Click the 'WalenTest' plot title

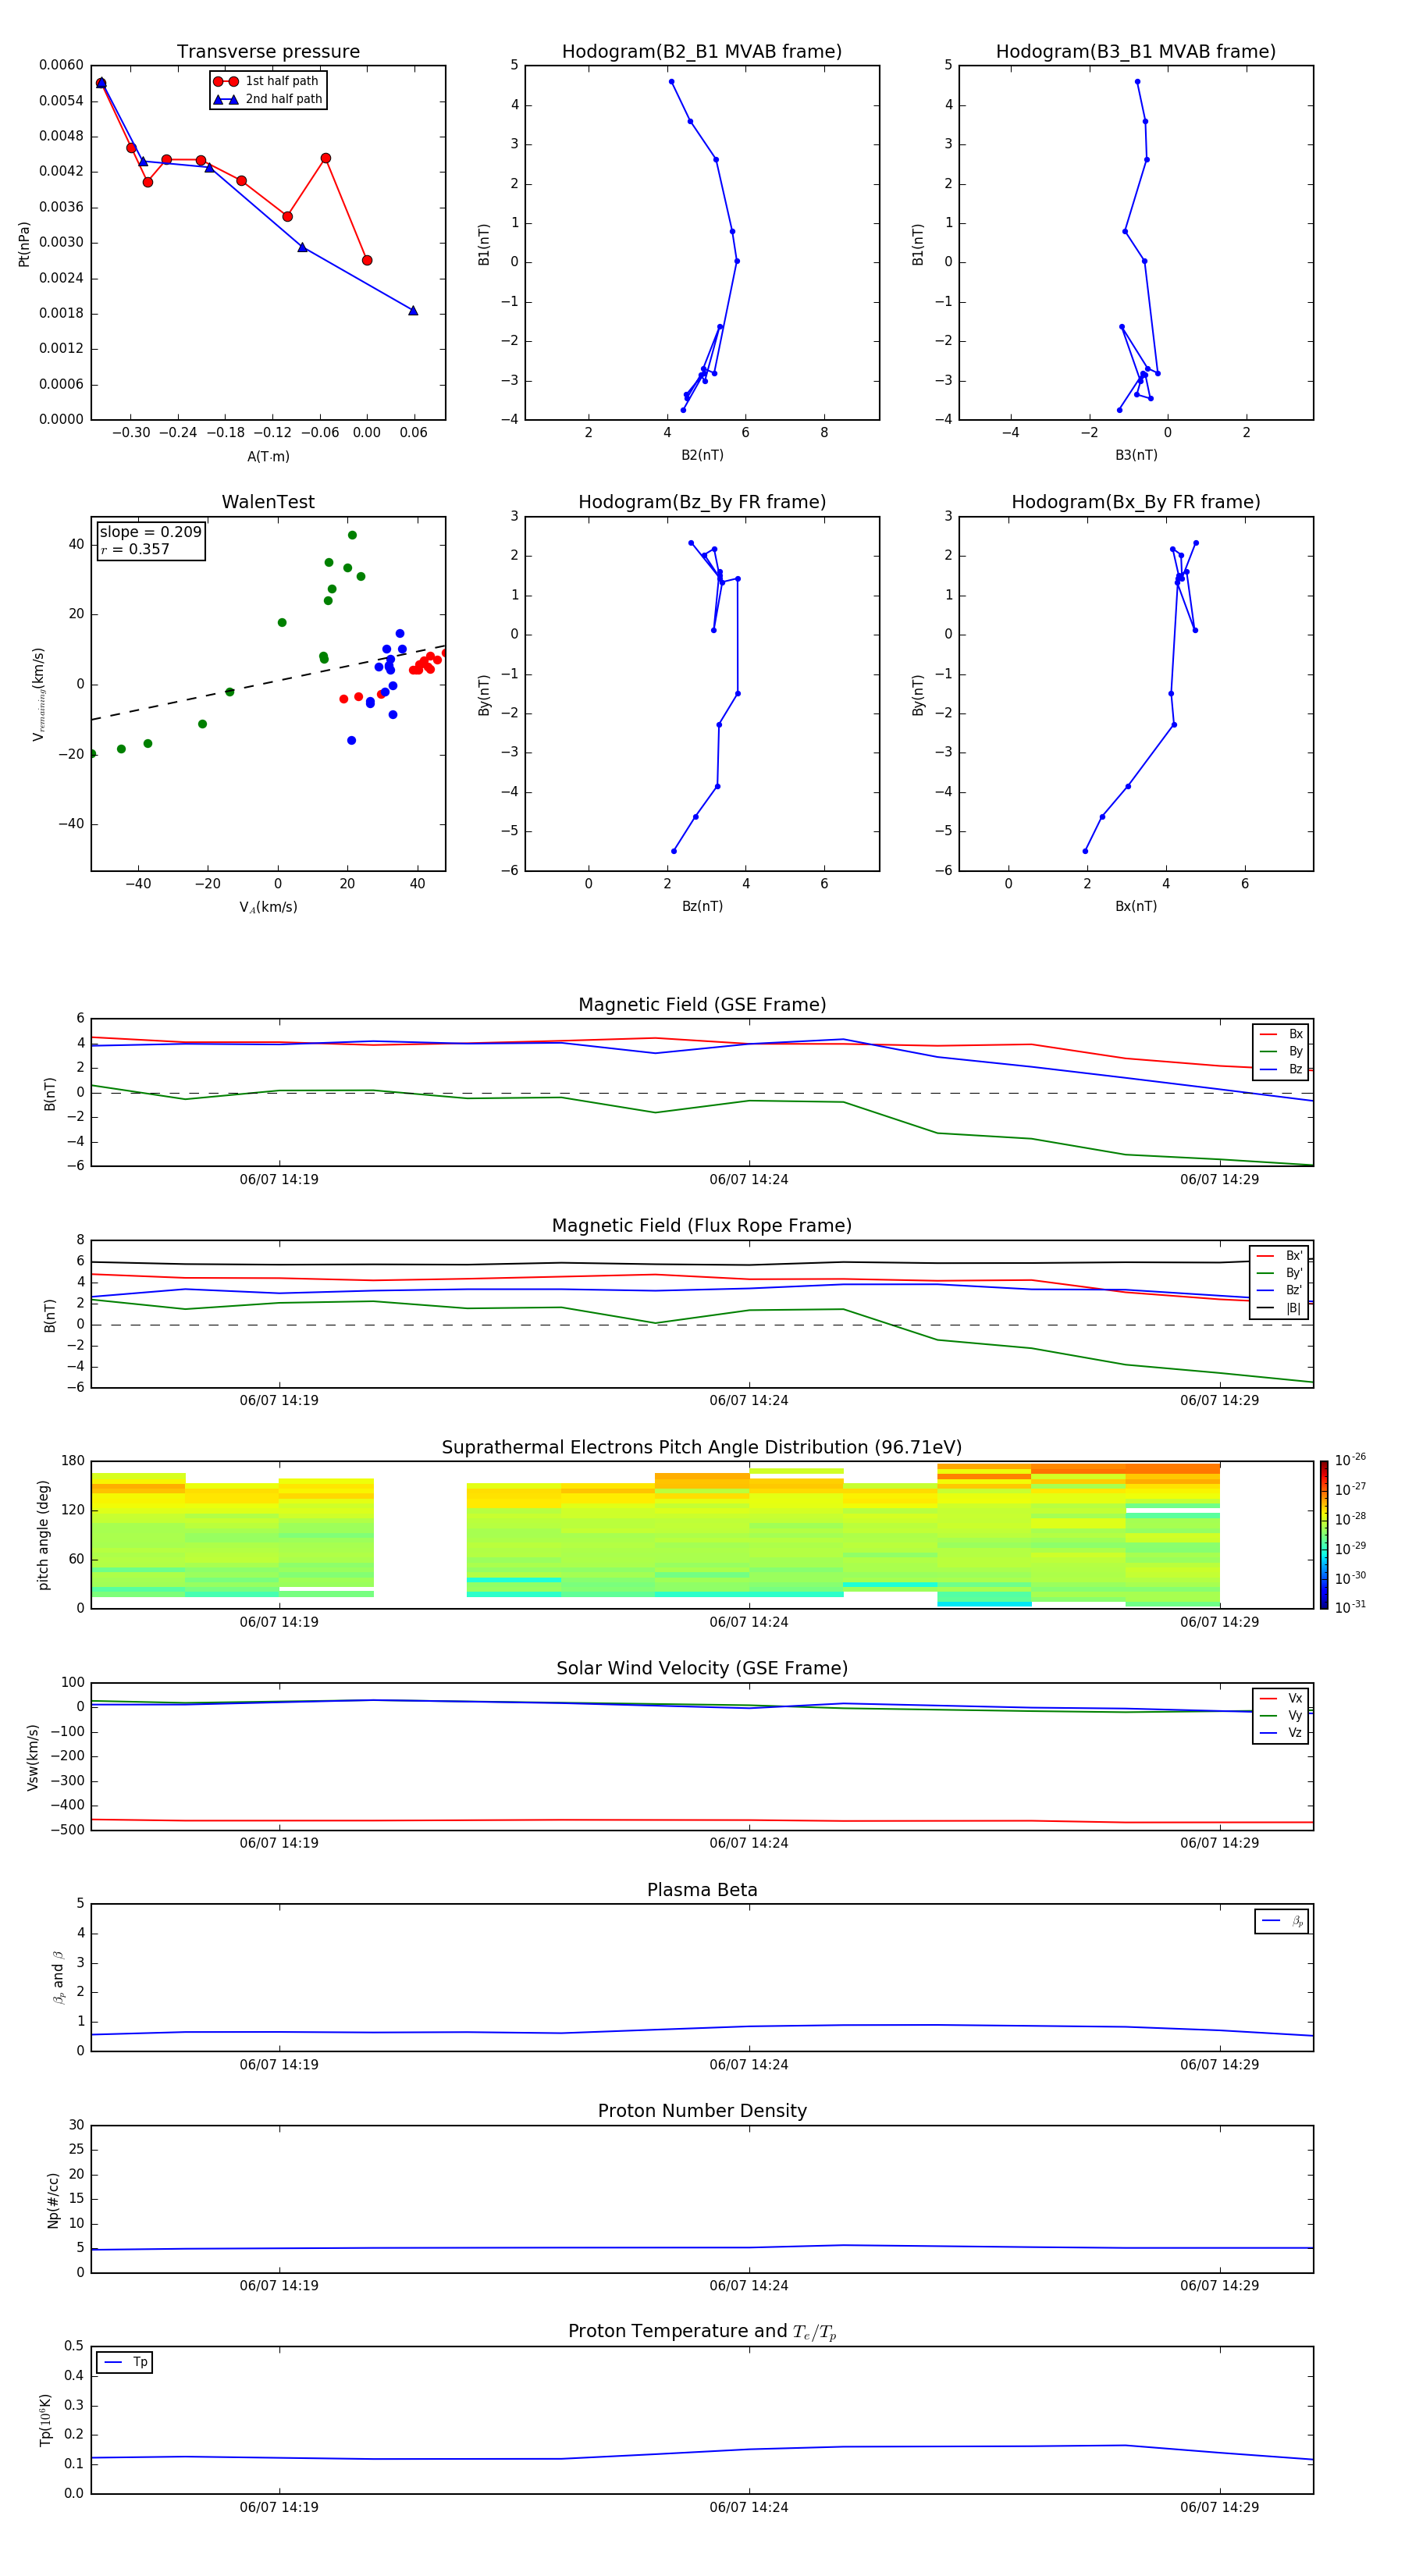pos(268,502)
